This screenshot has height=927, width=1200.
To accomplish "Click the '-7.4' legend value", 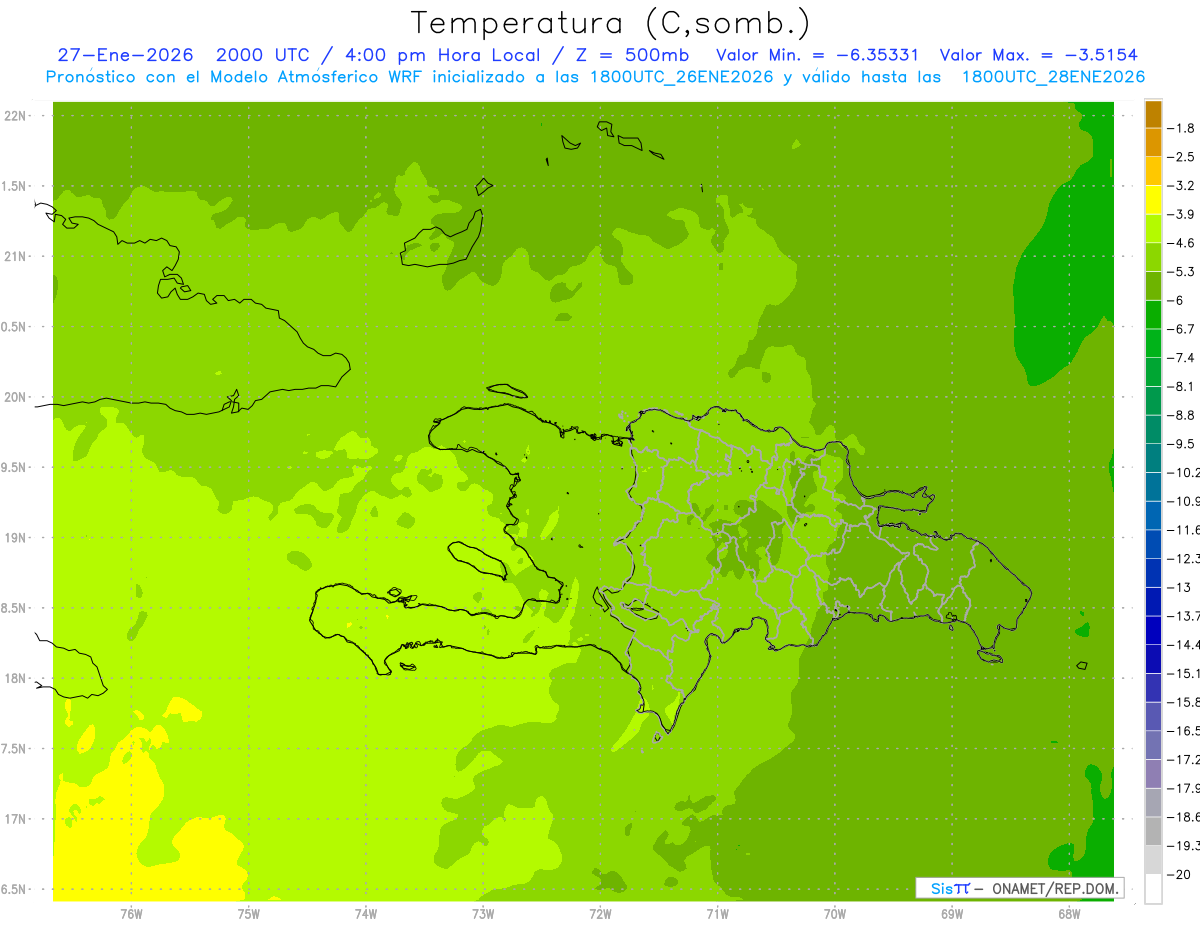I will (x=1183, y=358).
